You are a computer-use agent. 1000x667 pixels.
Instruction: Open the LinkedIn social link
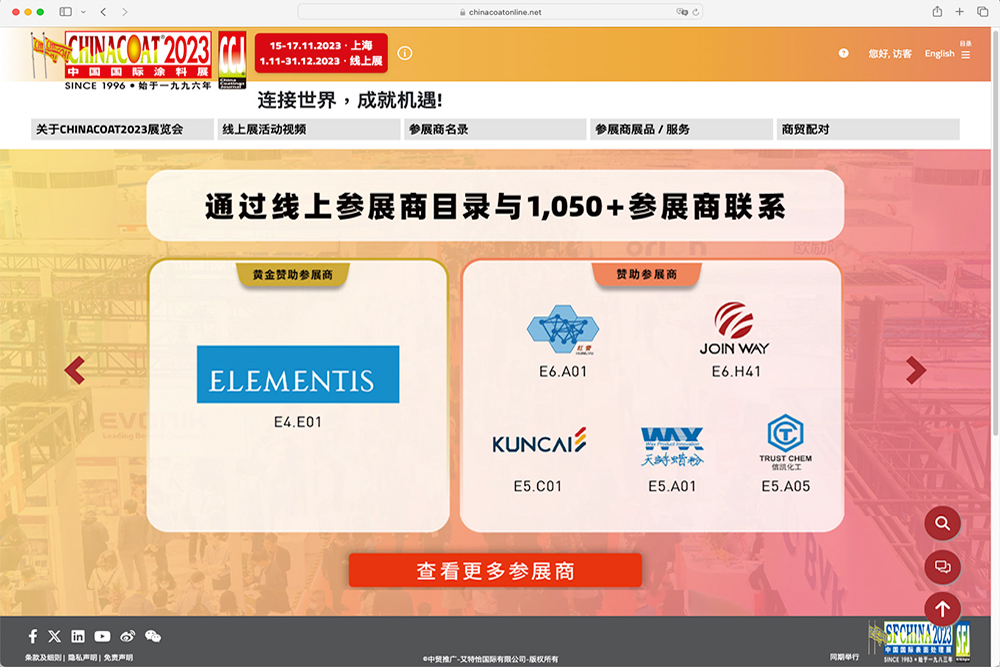[x=78, y=636]
